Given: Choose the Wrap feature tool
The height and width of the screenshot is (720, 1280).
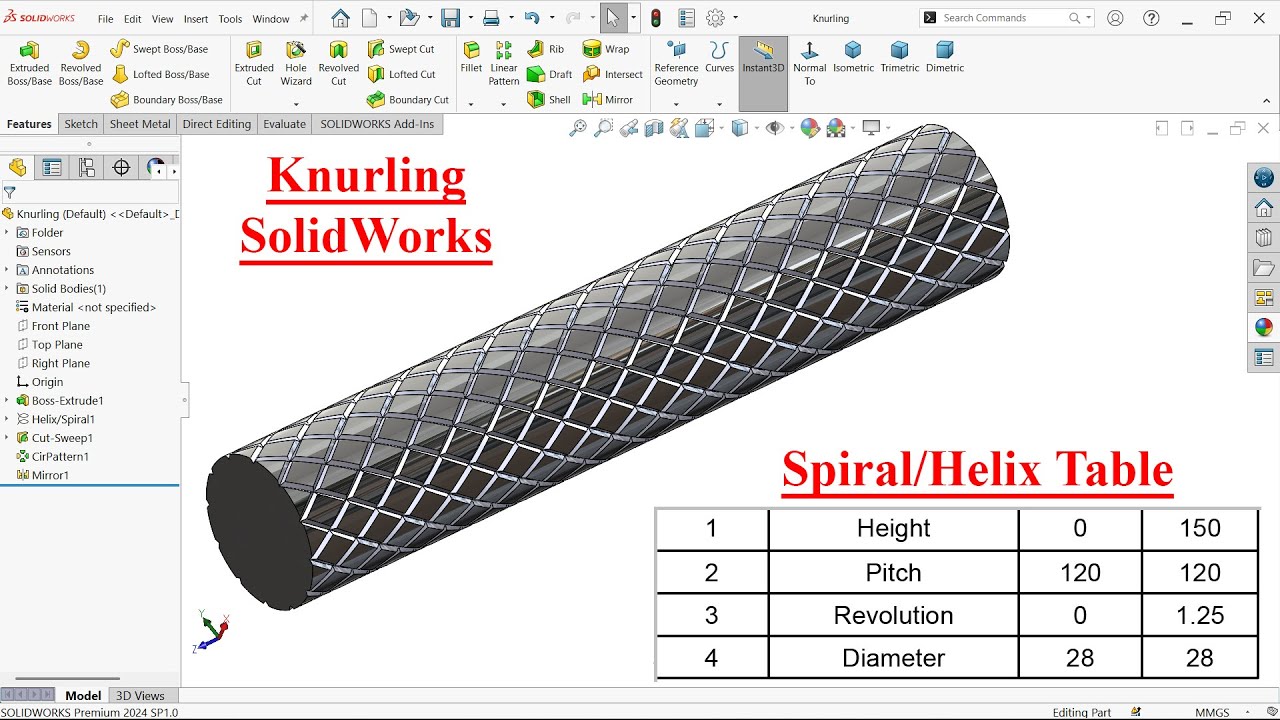Looking at the screenshot, I should click(607, 49).
